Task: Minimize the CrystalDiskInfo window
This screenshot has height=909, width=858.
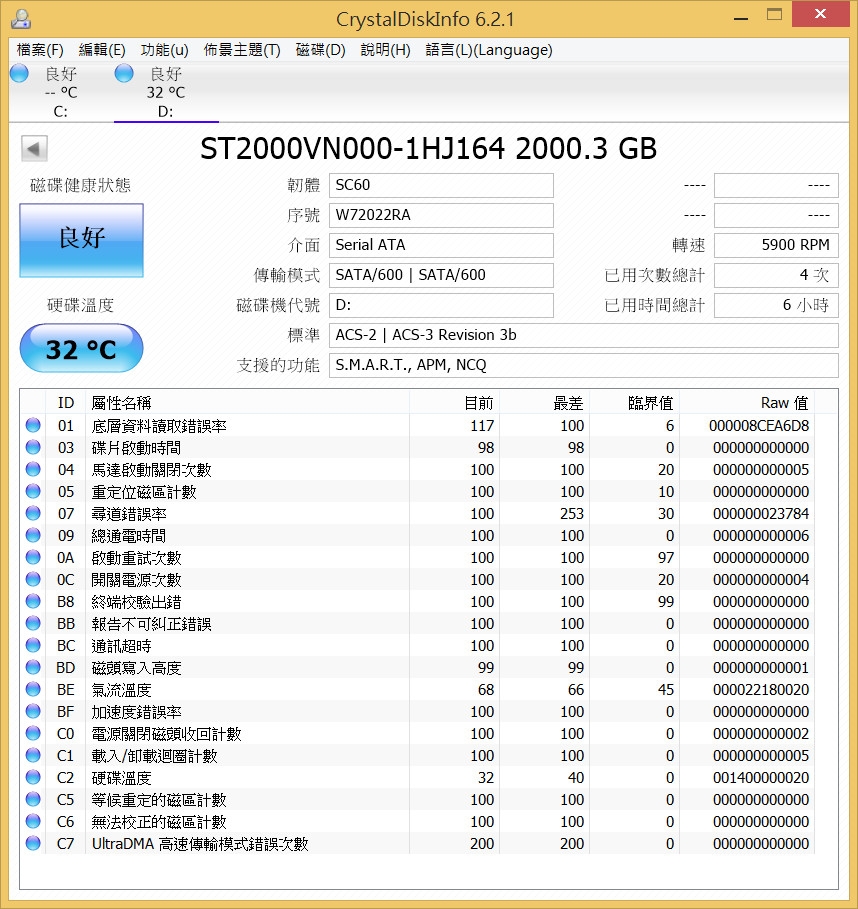Action: [x=740, y=19]
